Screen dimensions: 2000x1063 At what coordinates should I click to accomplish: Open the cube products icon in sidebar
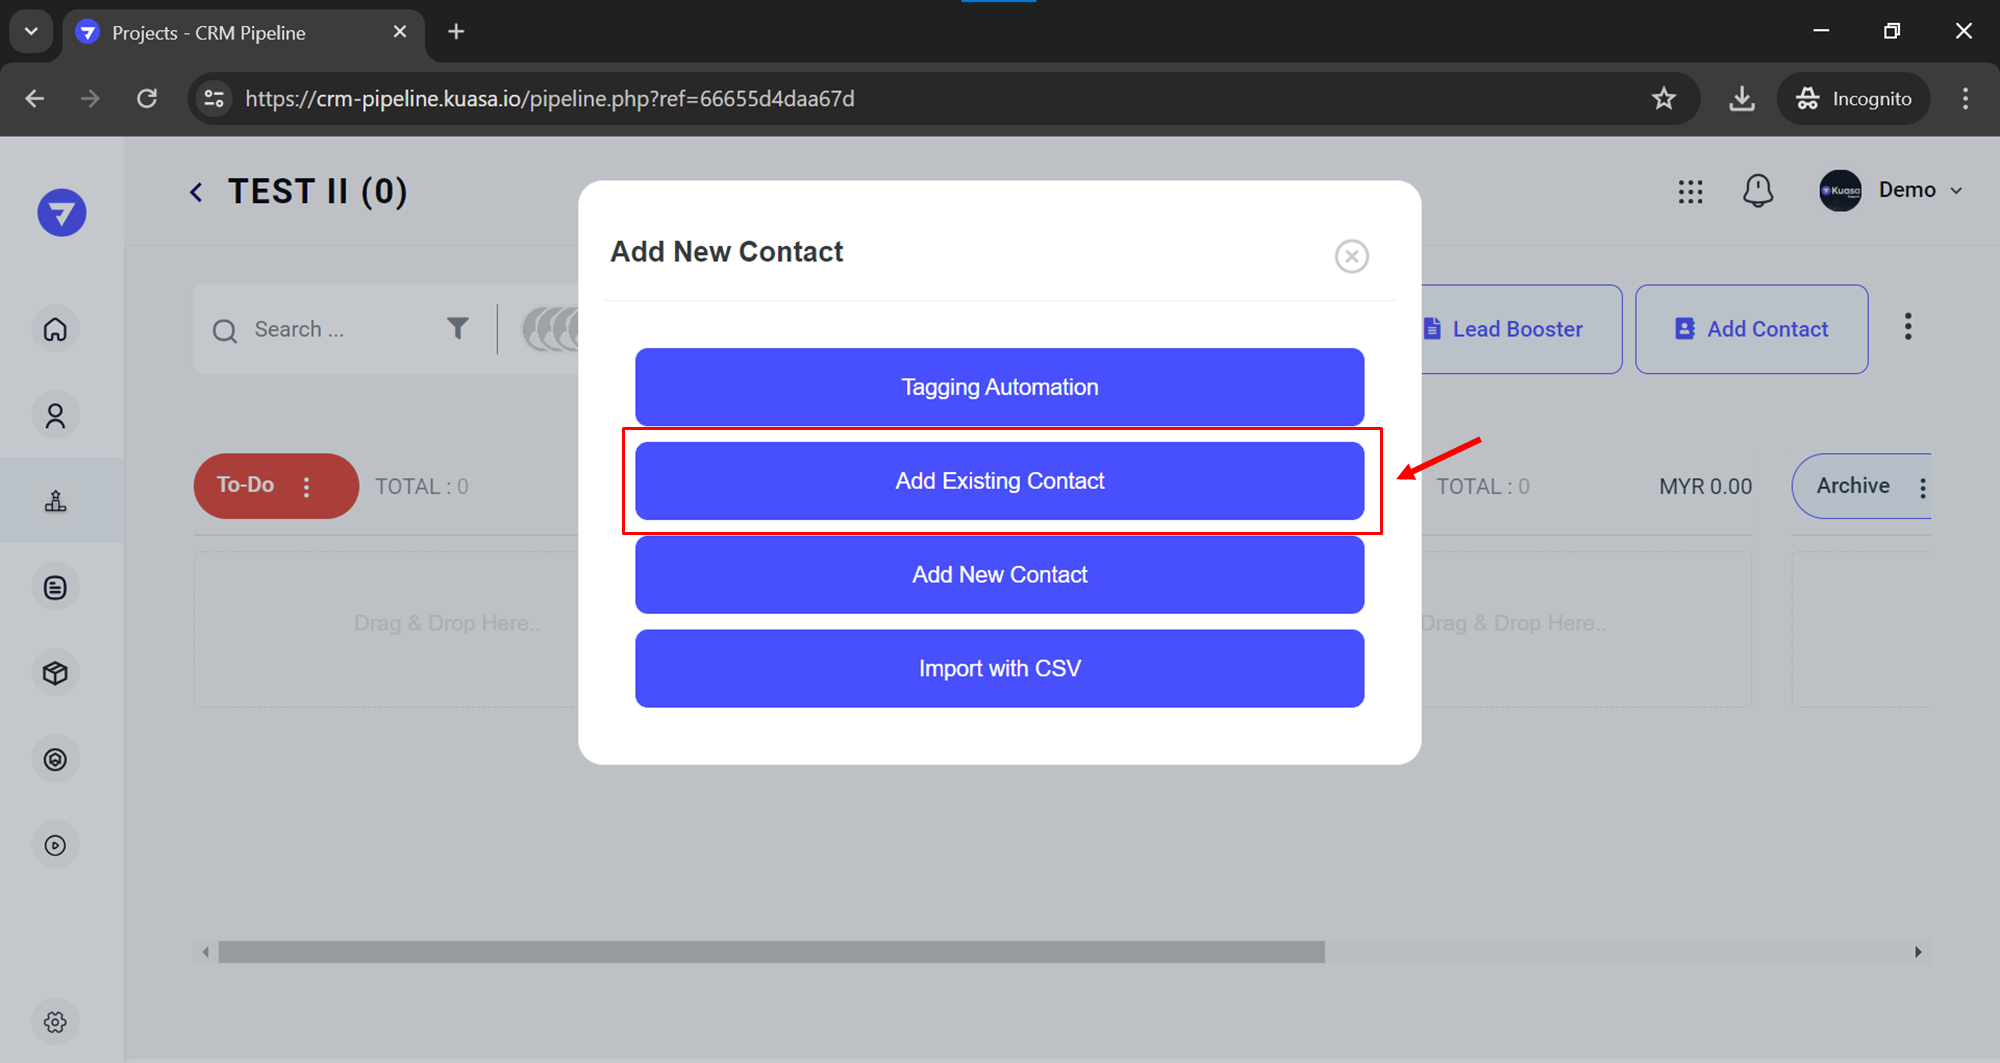click(56, 673)
